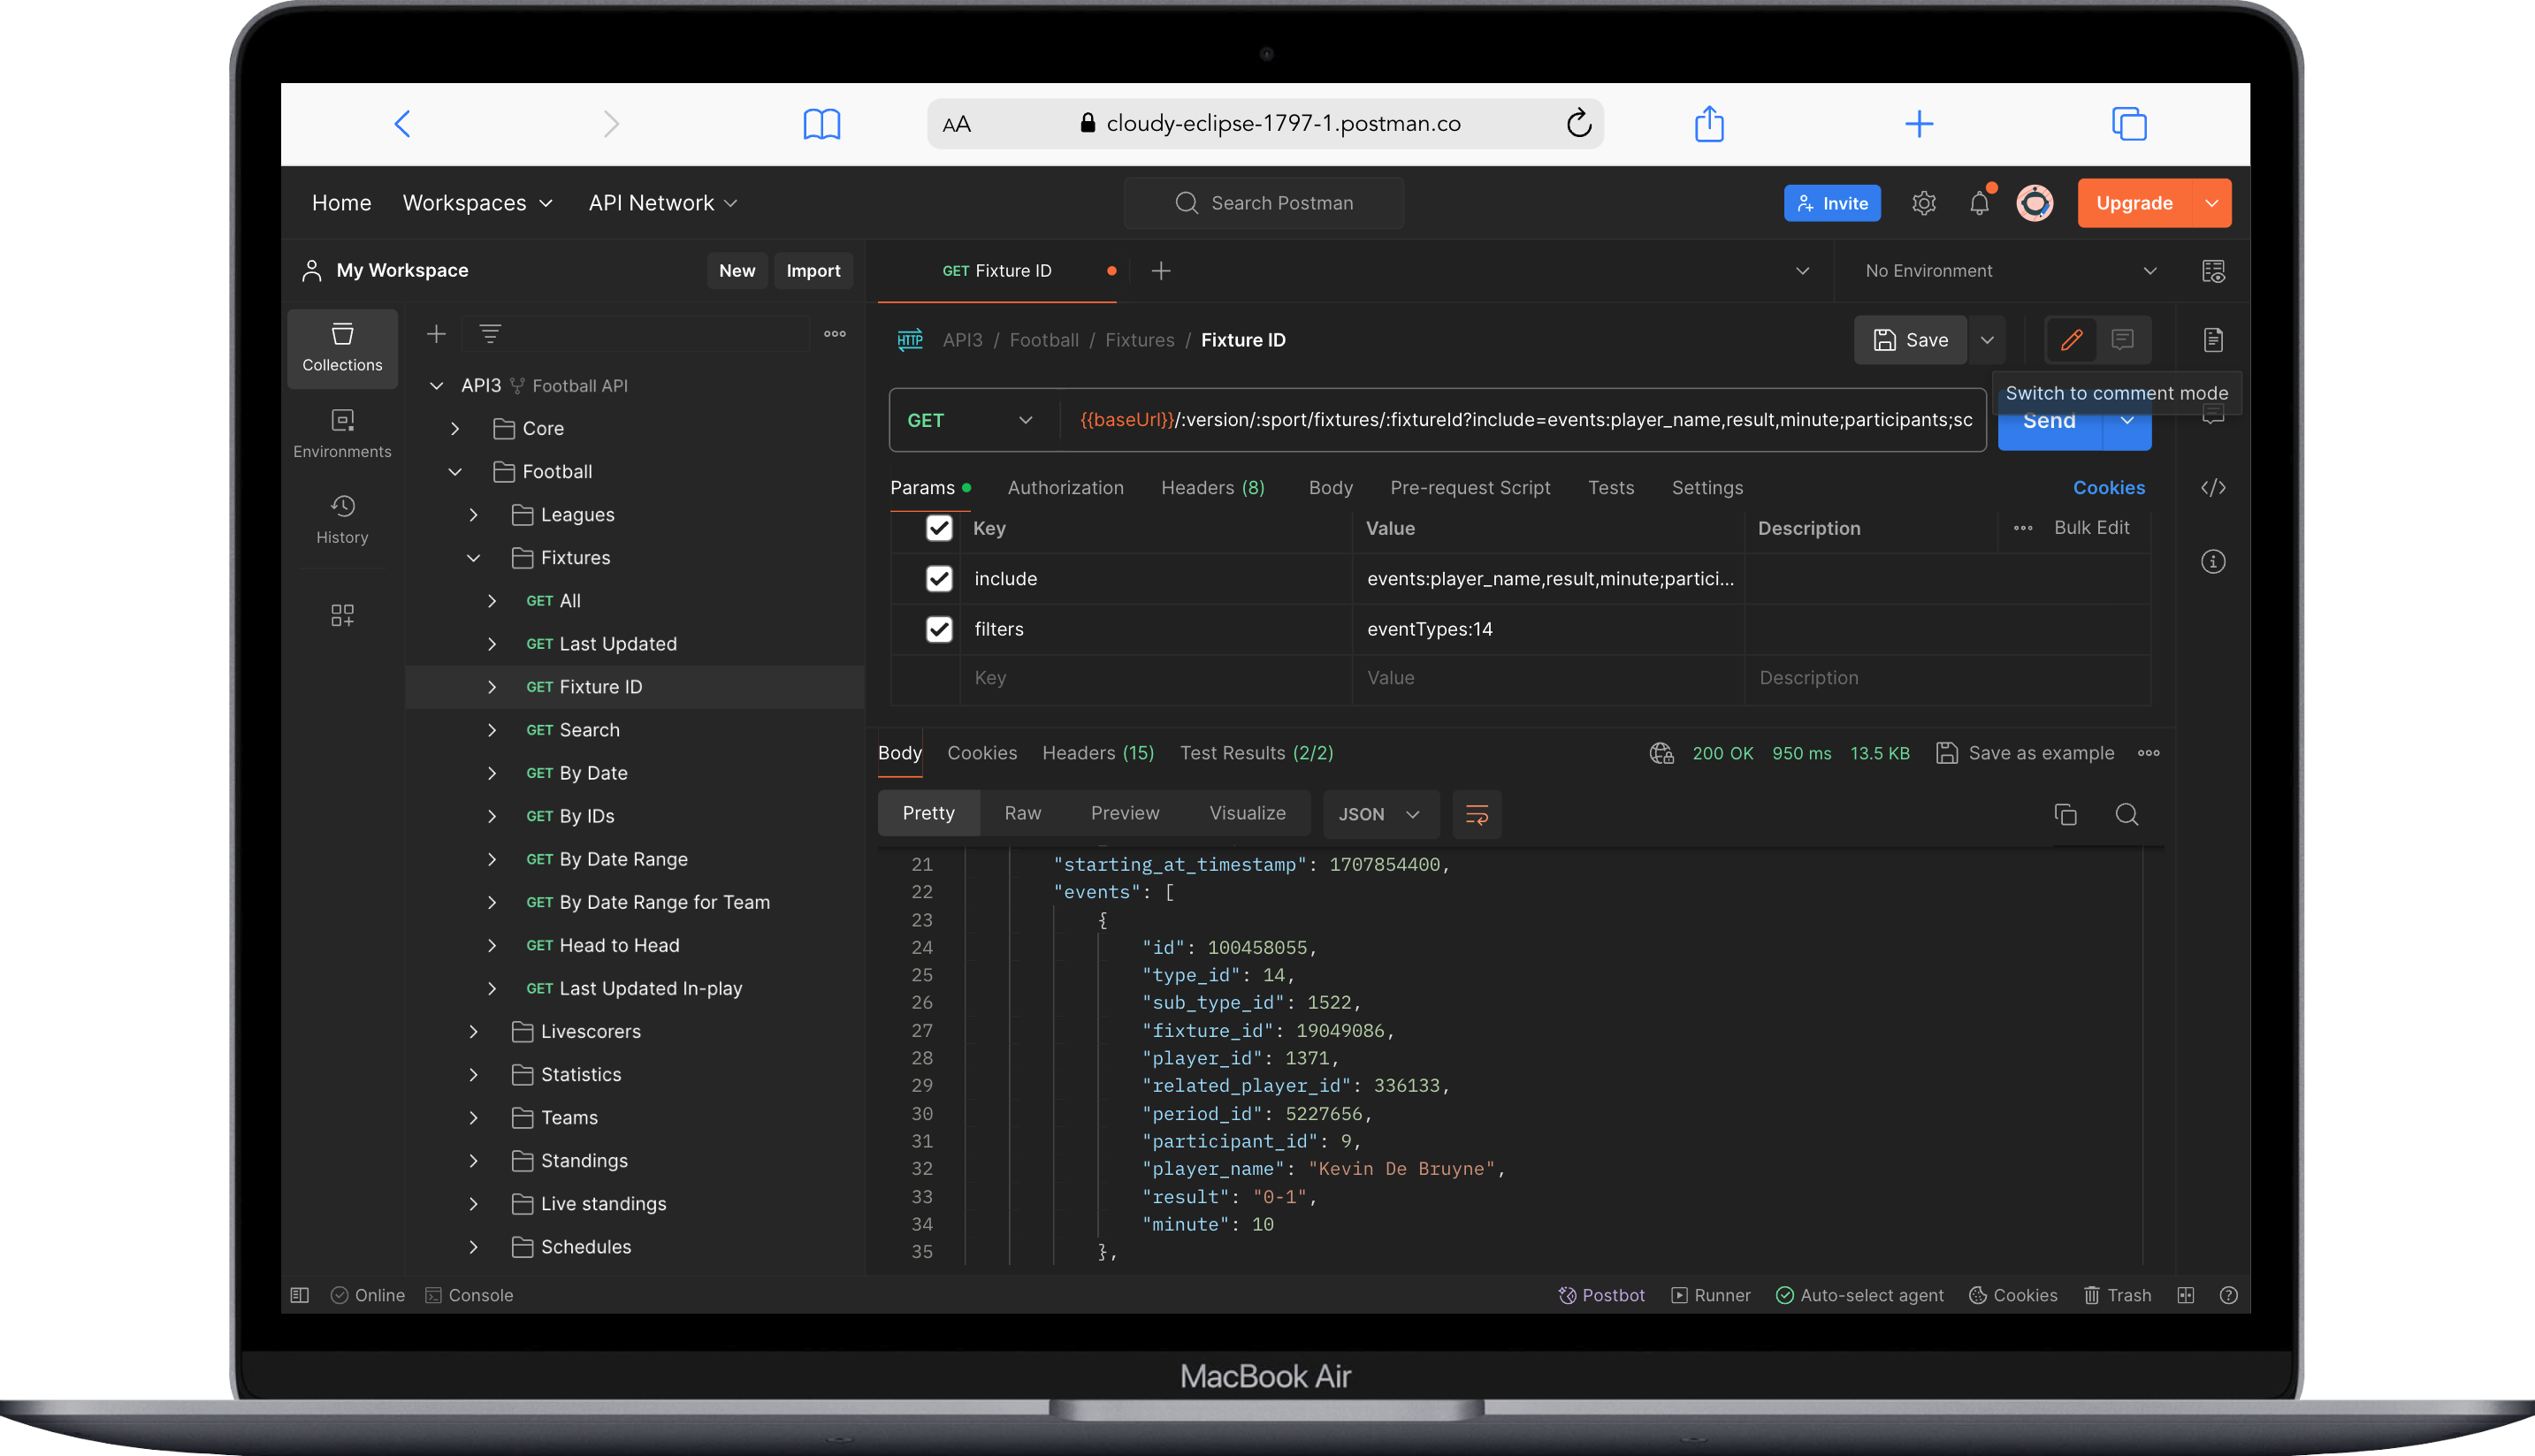Viewport: 2535px width, 1456px height.
Task: Click the Import button
Action: tap(812, 271)
